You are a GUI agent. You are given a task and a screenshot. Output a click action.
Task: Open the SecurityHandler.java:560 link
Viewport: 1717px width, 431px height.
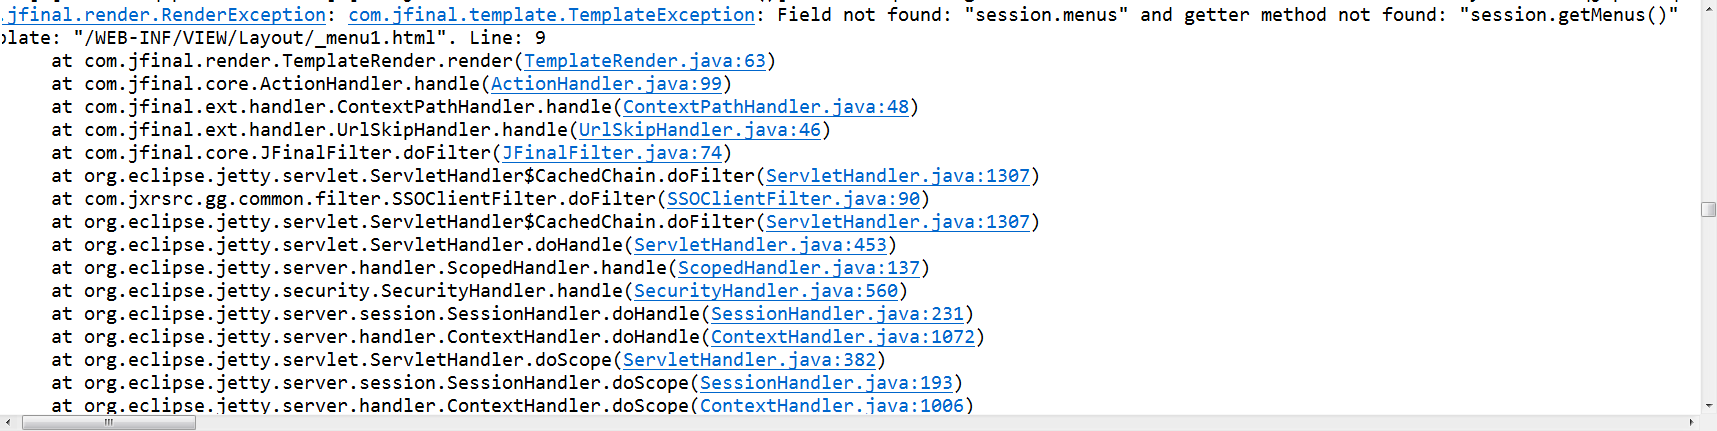(766, 291)
